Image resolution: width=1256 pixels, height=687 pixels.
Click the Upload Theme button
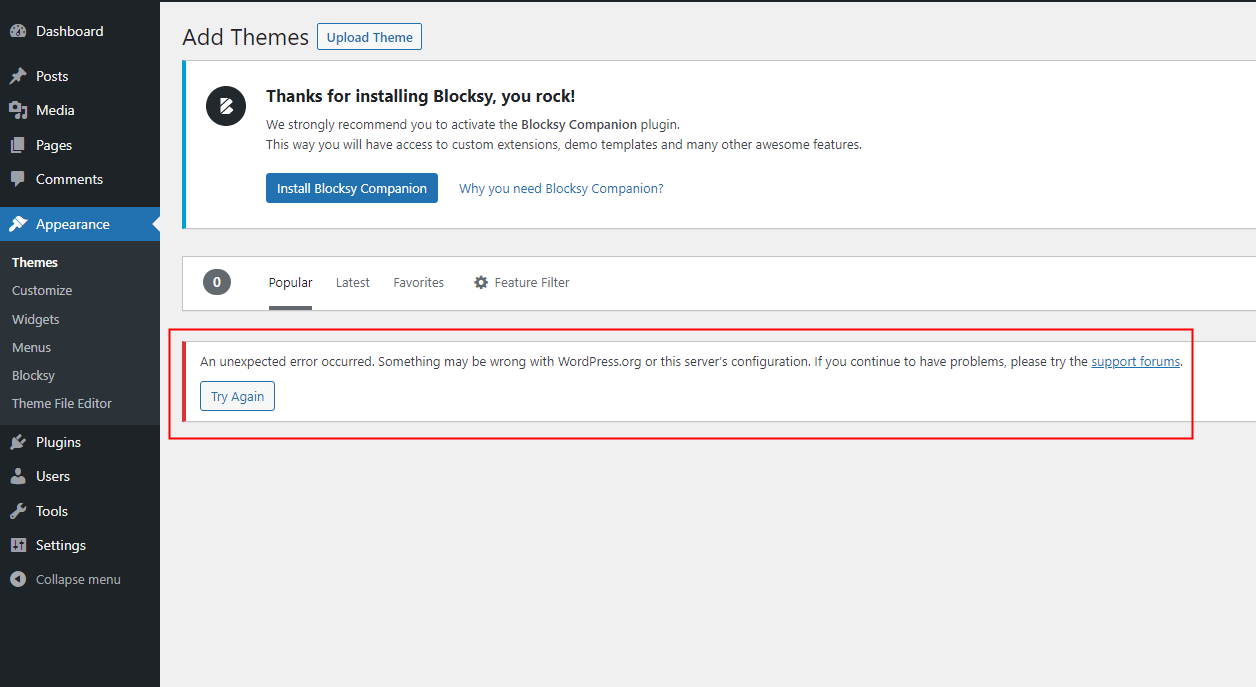[x=370, y=37]
